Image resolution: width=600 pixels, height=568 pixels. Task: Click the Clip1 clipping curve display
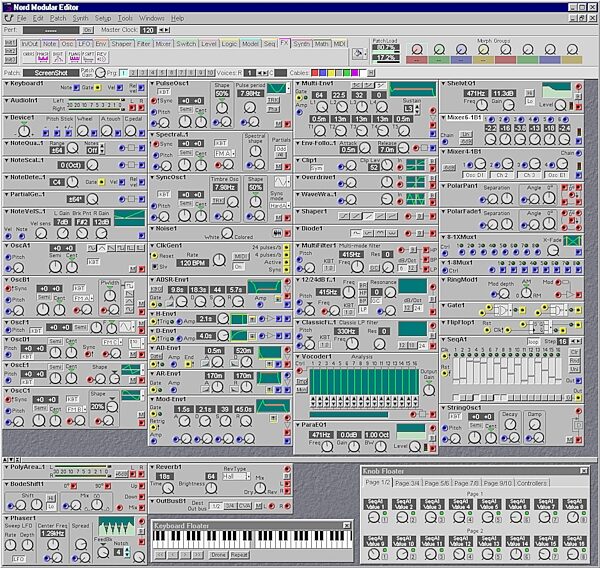(416, 165)
